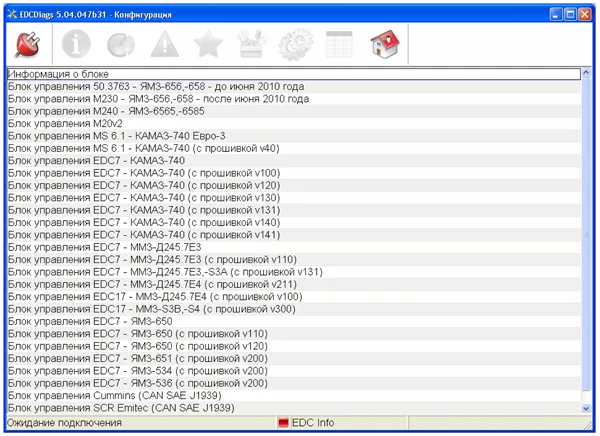Select EDC7 ЯМЗ-650 прошивкой v110 row

[294, 334]
